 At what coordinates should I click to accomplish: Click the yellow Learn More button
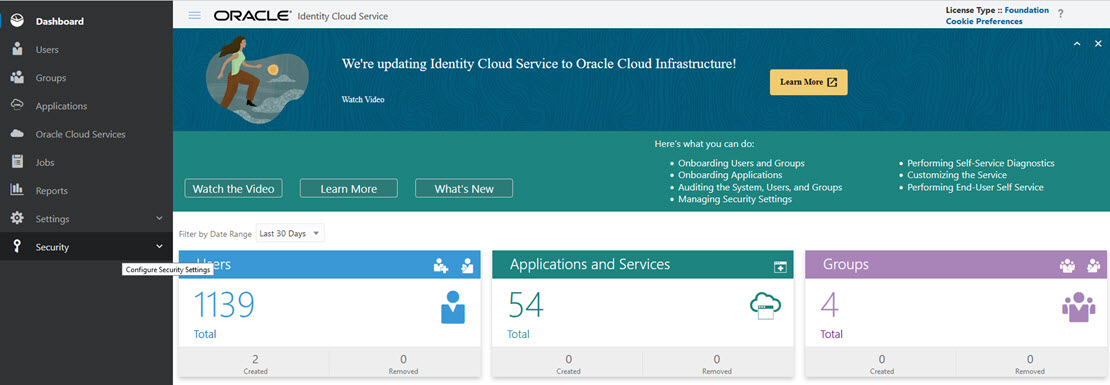click(x=808, y=82)
